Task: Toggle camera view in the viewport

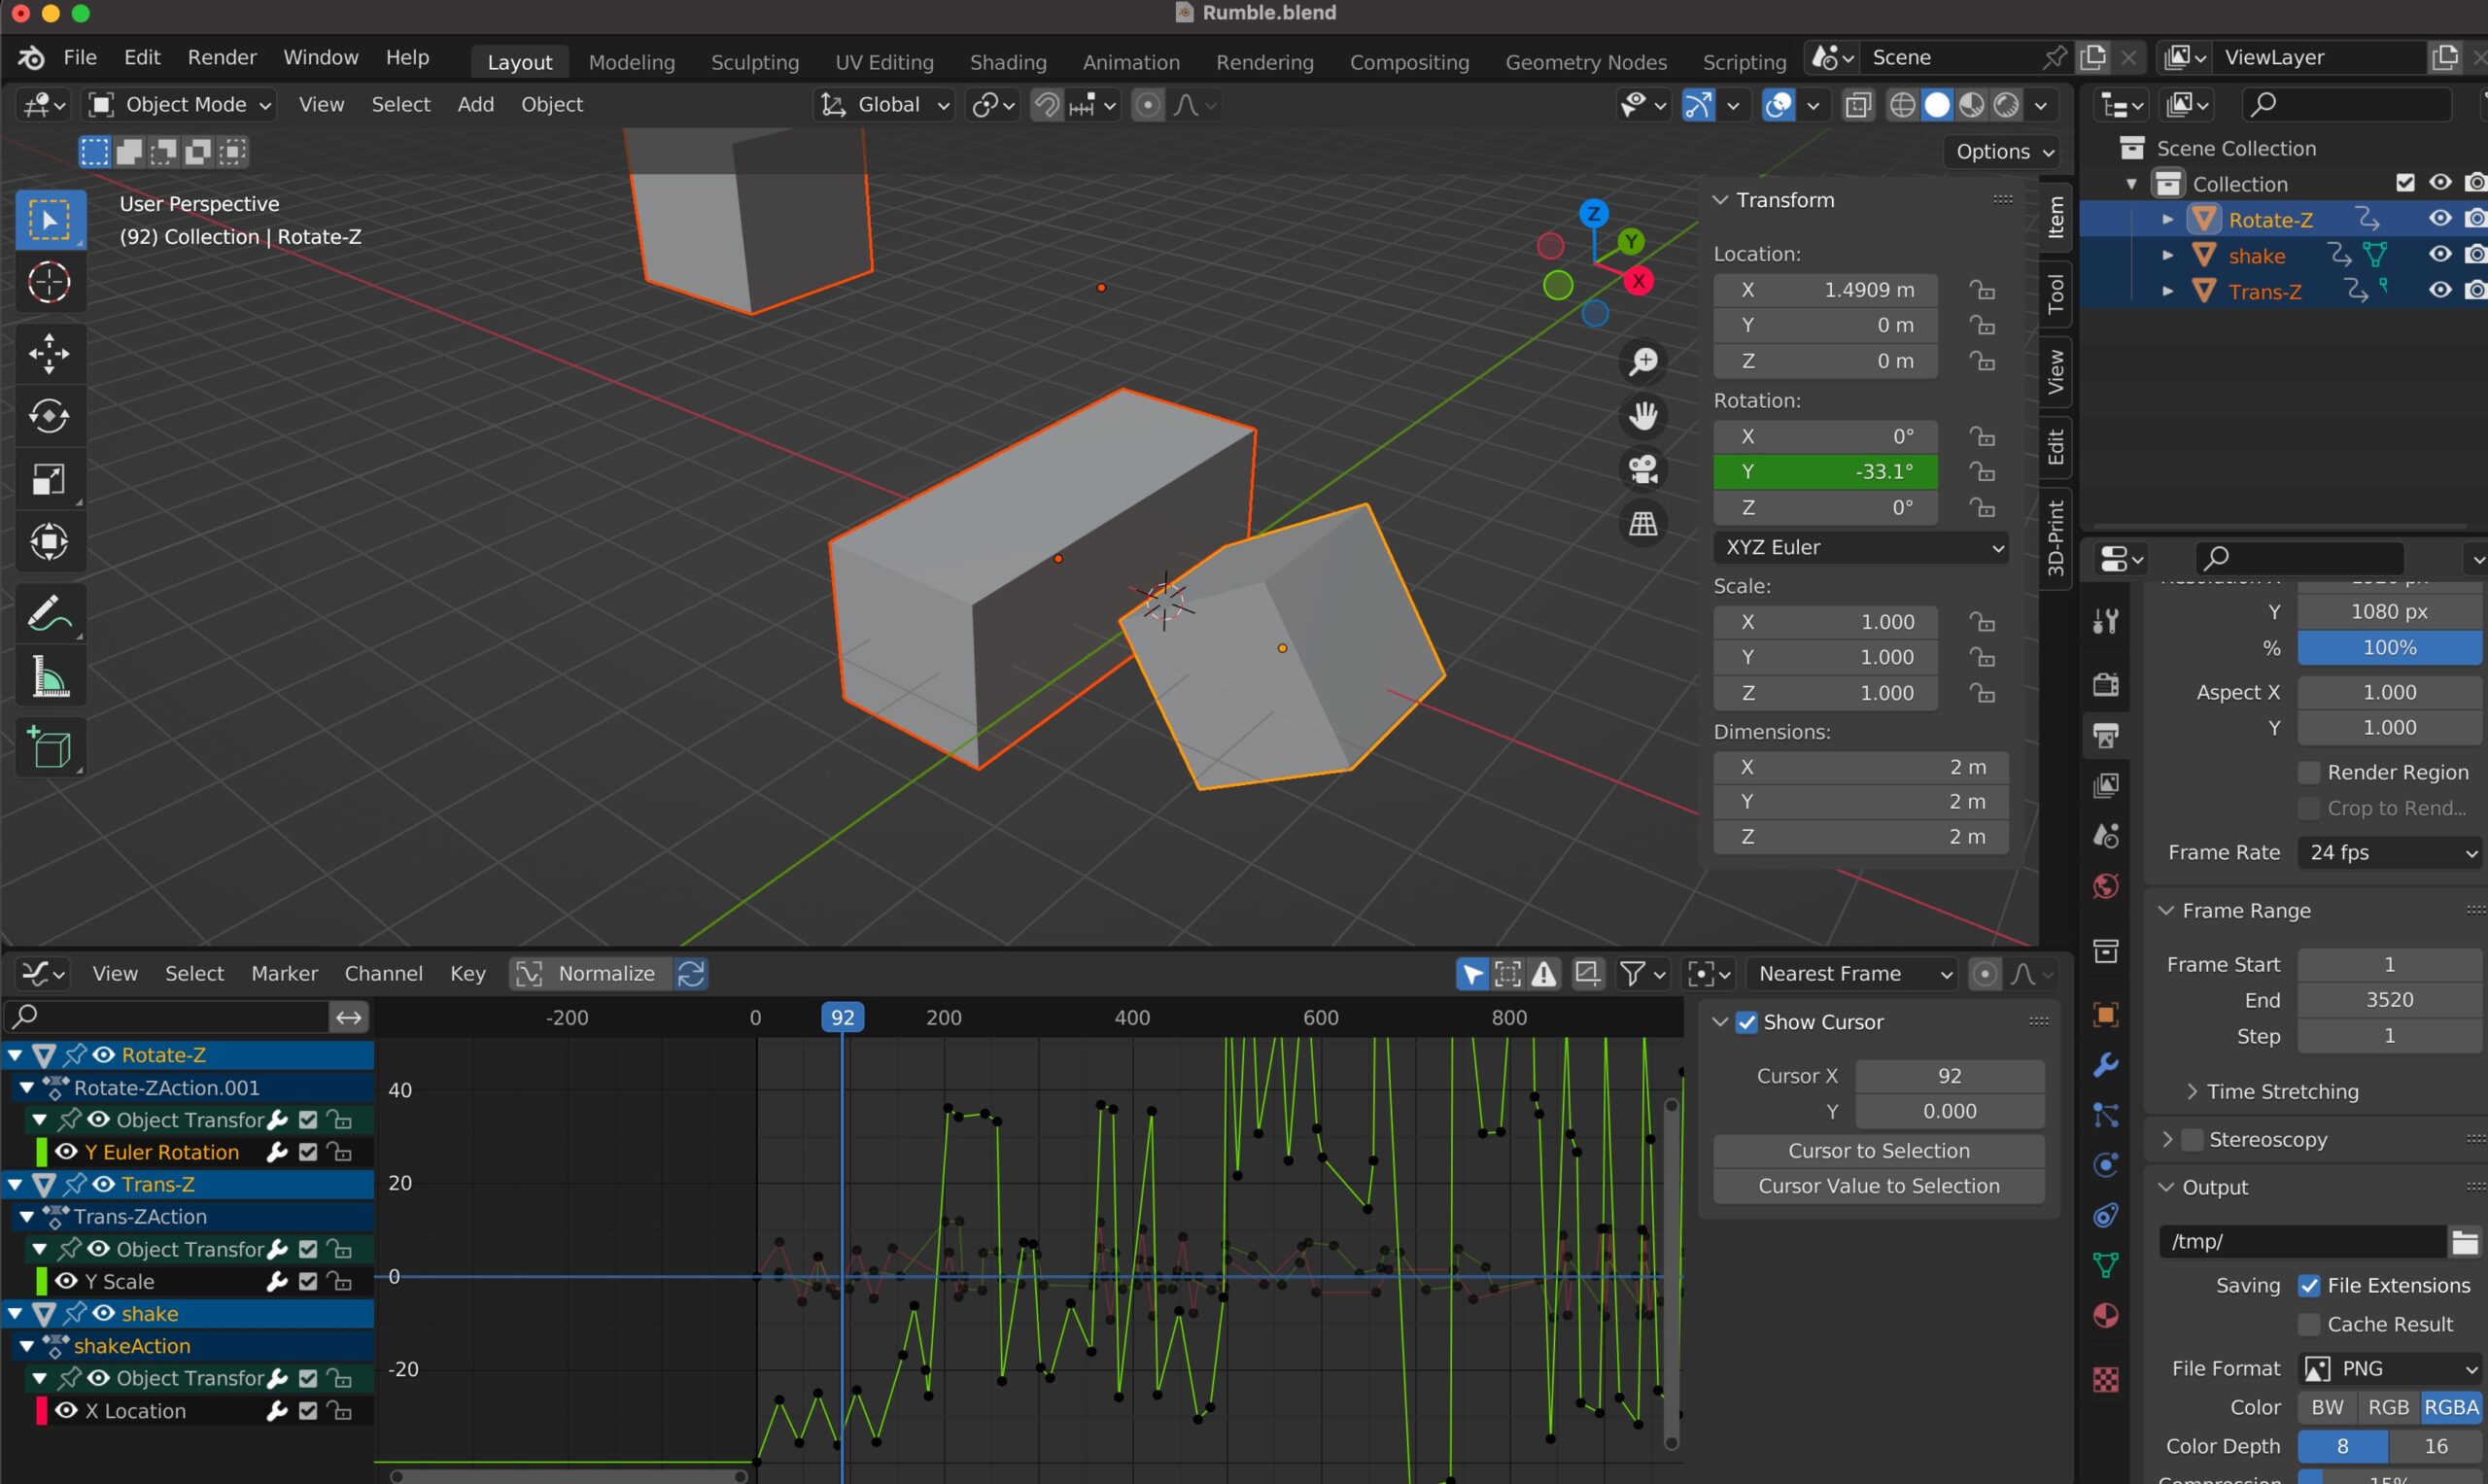Action: point(1643,469)
